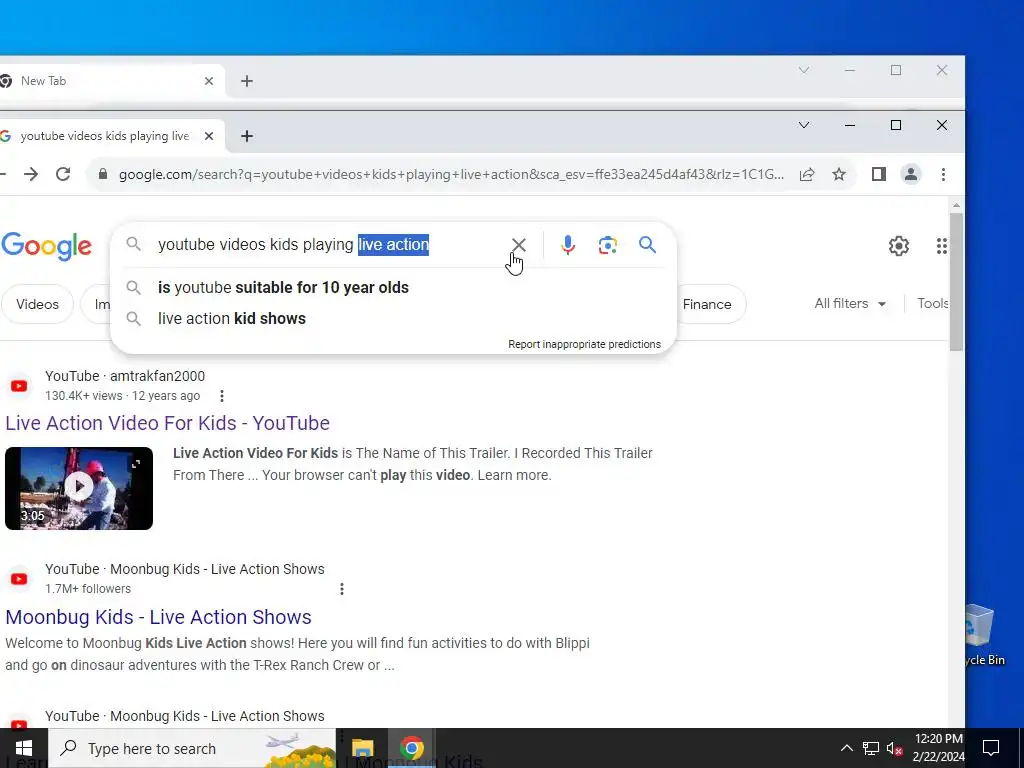Click Windows taskbar search box
The image size is (1024, 768).
(x=192, y=748)
